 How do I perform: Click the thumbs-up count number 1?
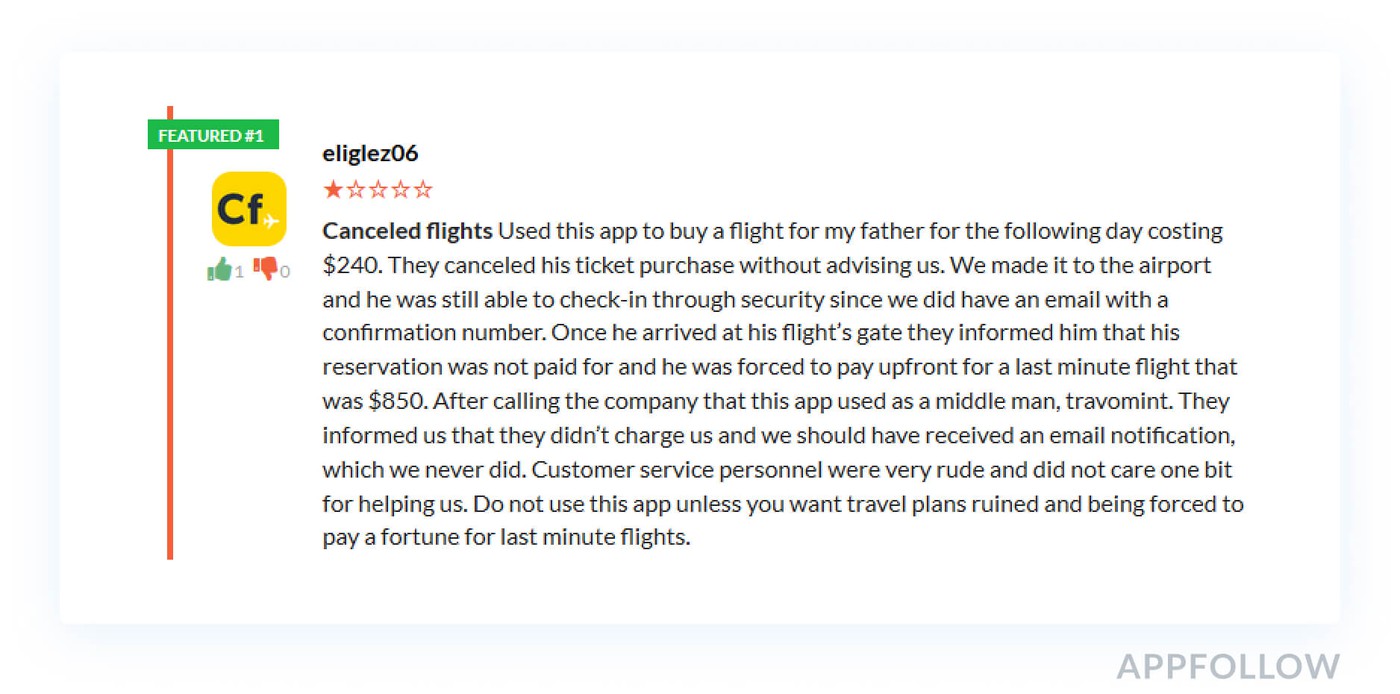(239, 272)
